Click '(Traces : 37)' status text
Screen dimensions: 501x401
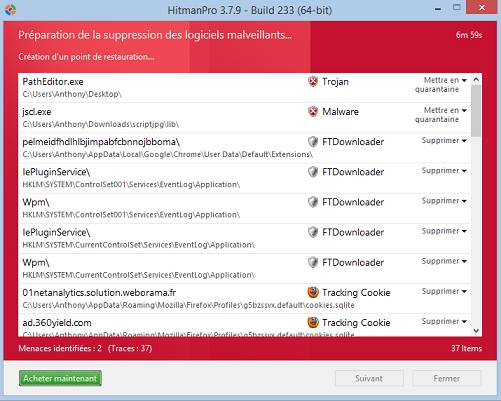click(130, 348)
